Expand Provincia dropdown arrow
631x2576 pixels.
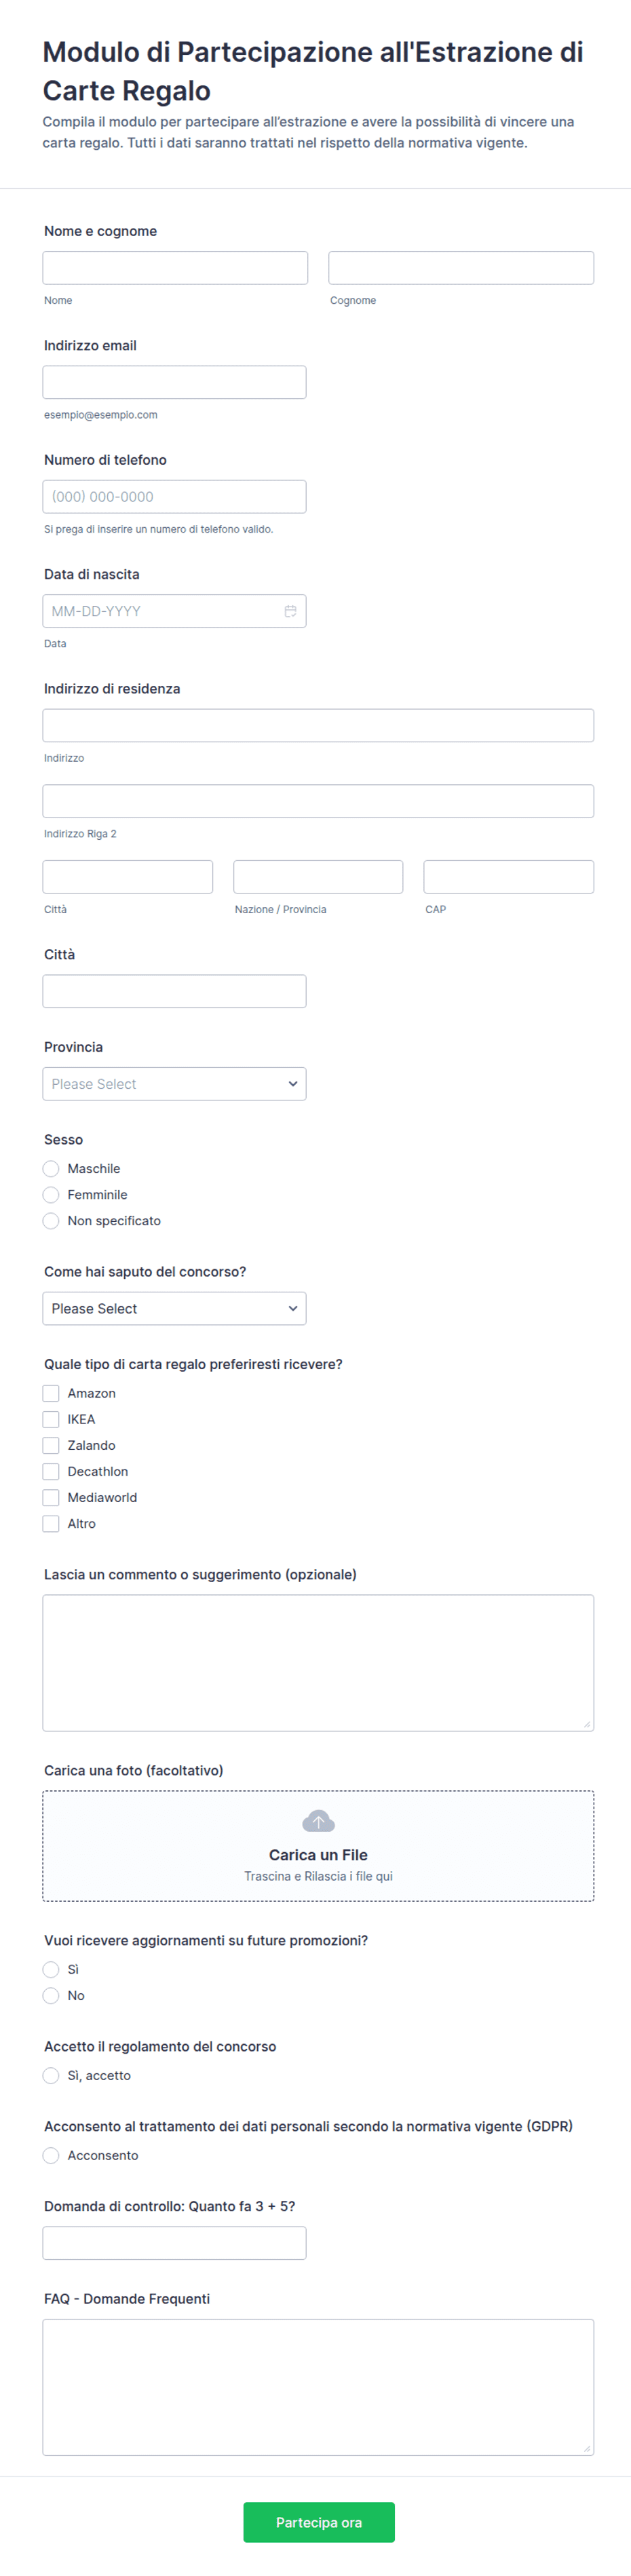293,1084
